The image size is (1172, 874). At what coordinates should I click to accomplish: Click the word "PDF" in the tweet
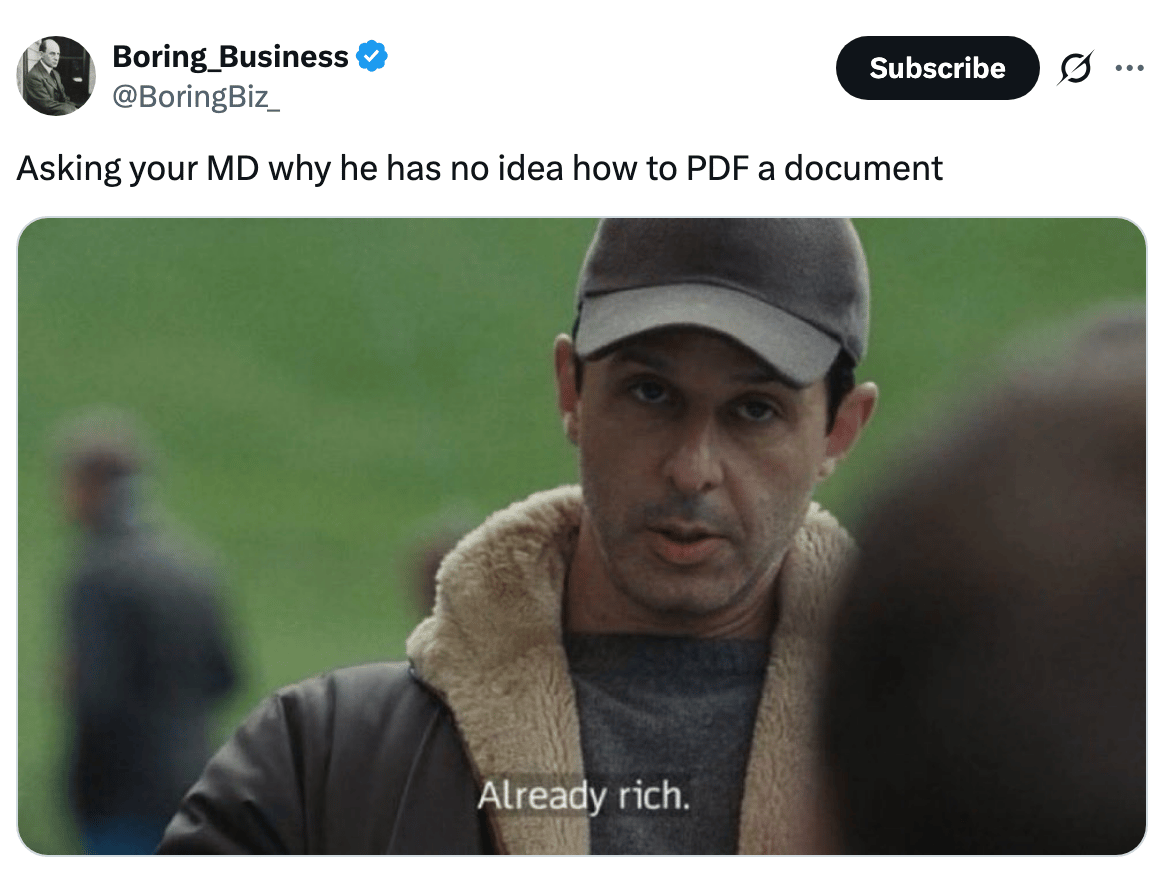(718, 168)
